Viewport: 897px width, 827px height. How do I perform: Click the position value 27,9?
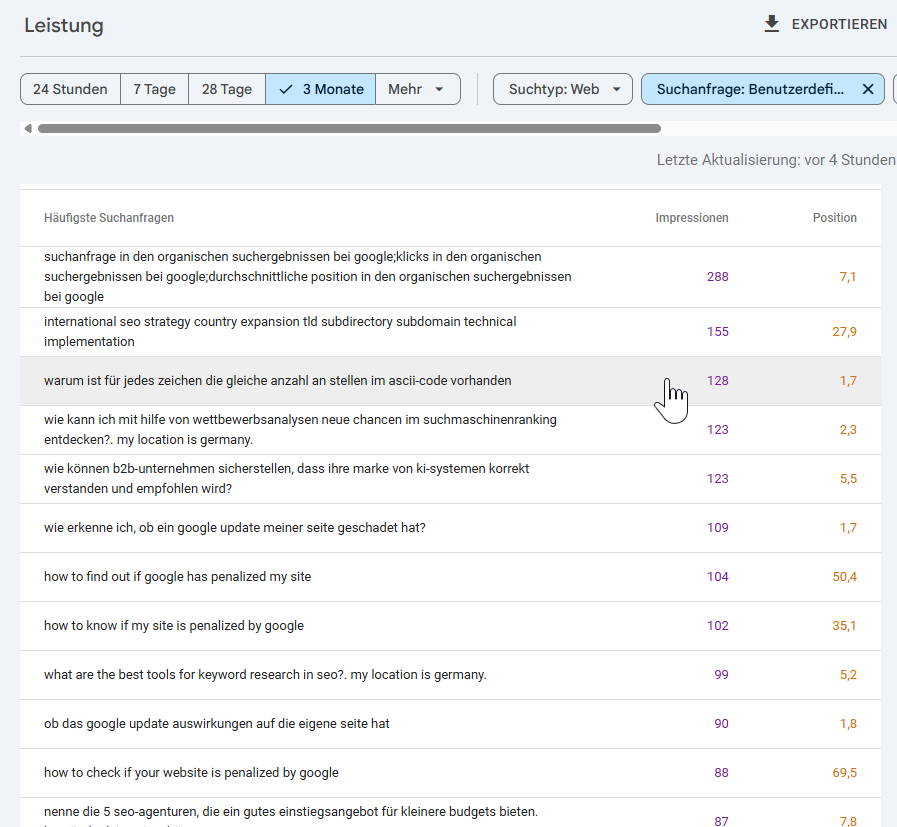[844, 332]
